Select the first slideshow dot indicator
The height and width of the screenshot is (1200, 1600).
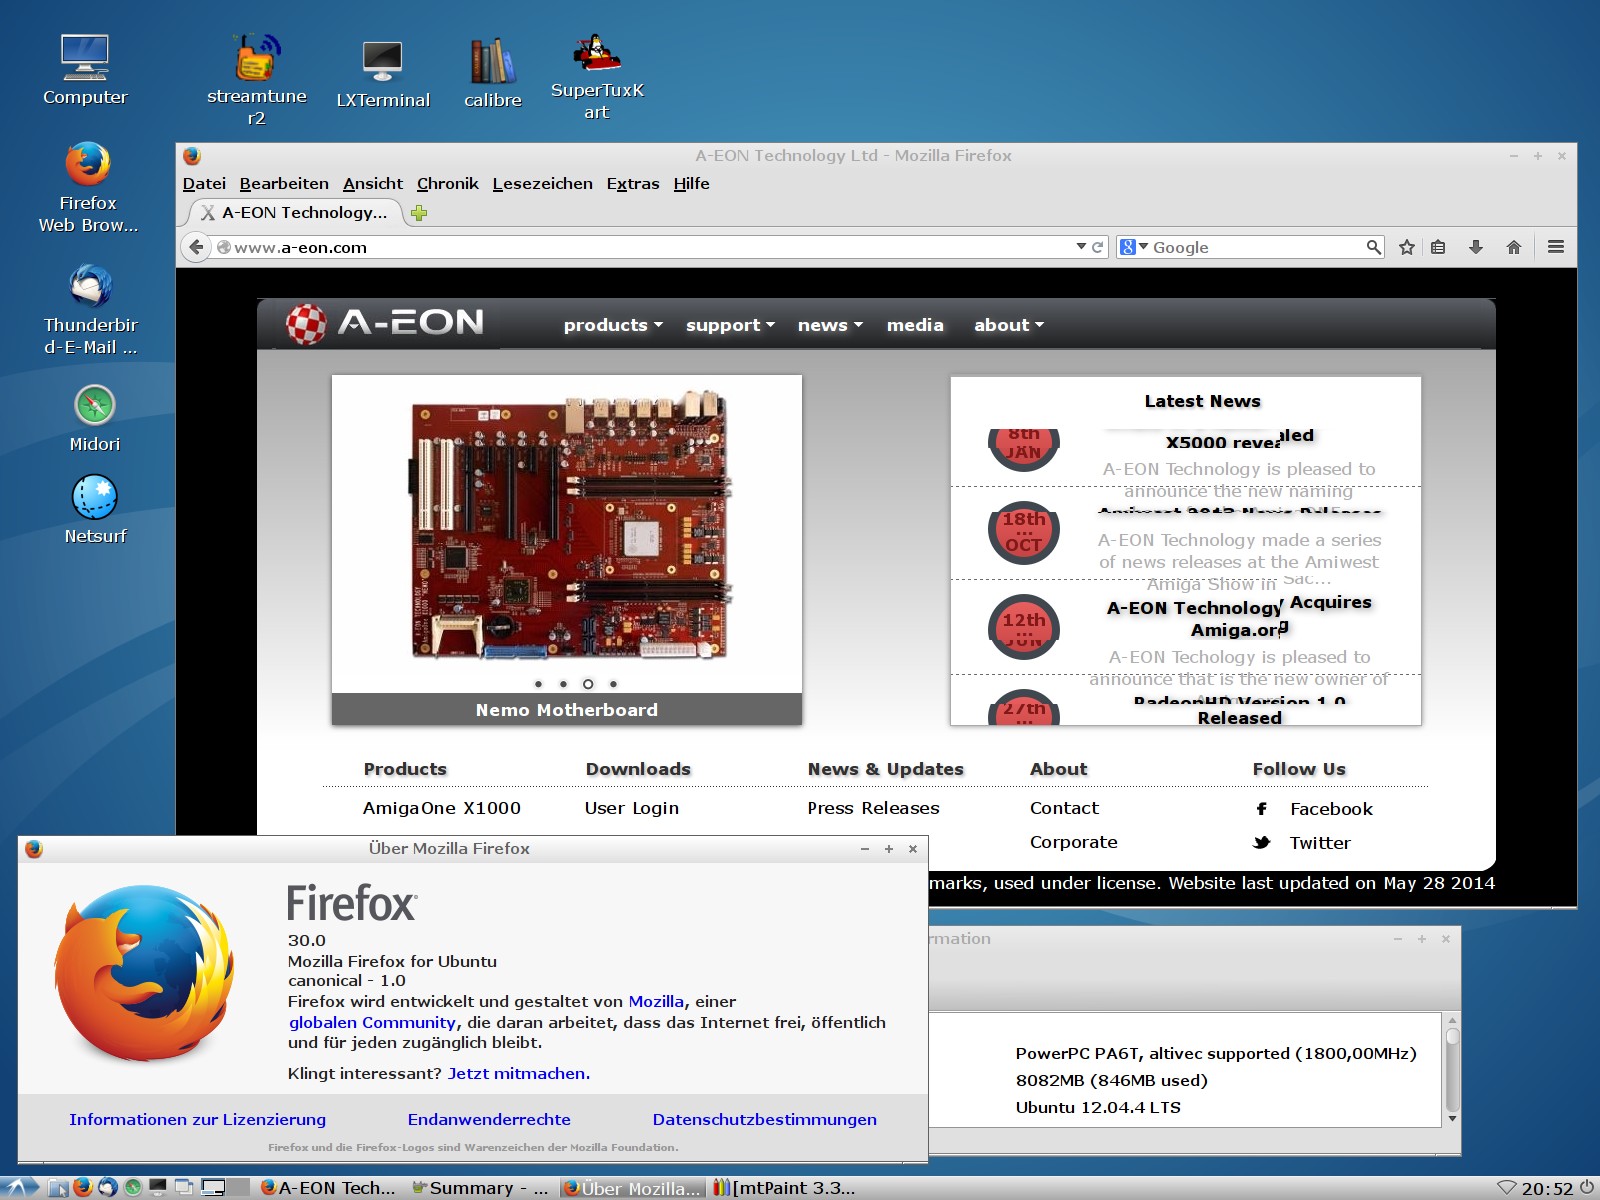(x=538, y=684)
